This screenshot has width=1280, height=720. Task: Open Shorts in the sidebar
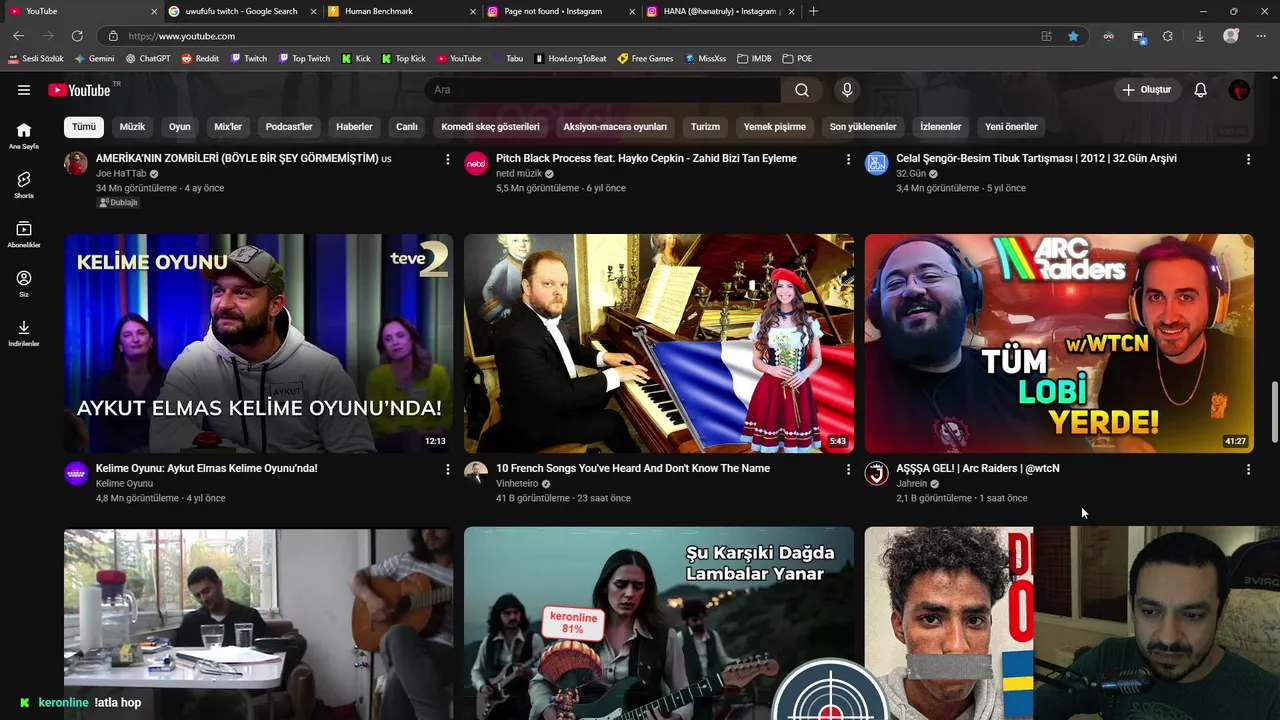[24, 185]
